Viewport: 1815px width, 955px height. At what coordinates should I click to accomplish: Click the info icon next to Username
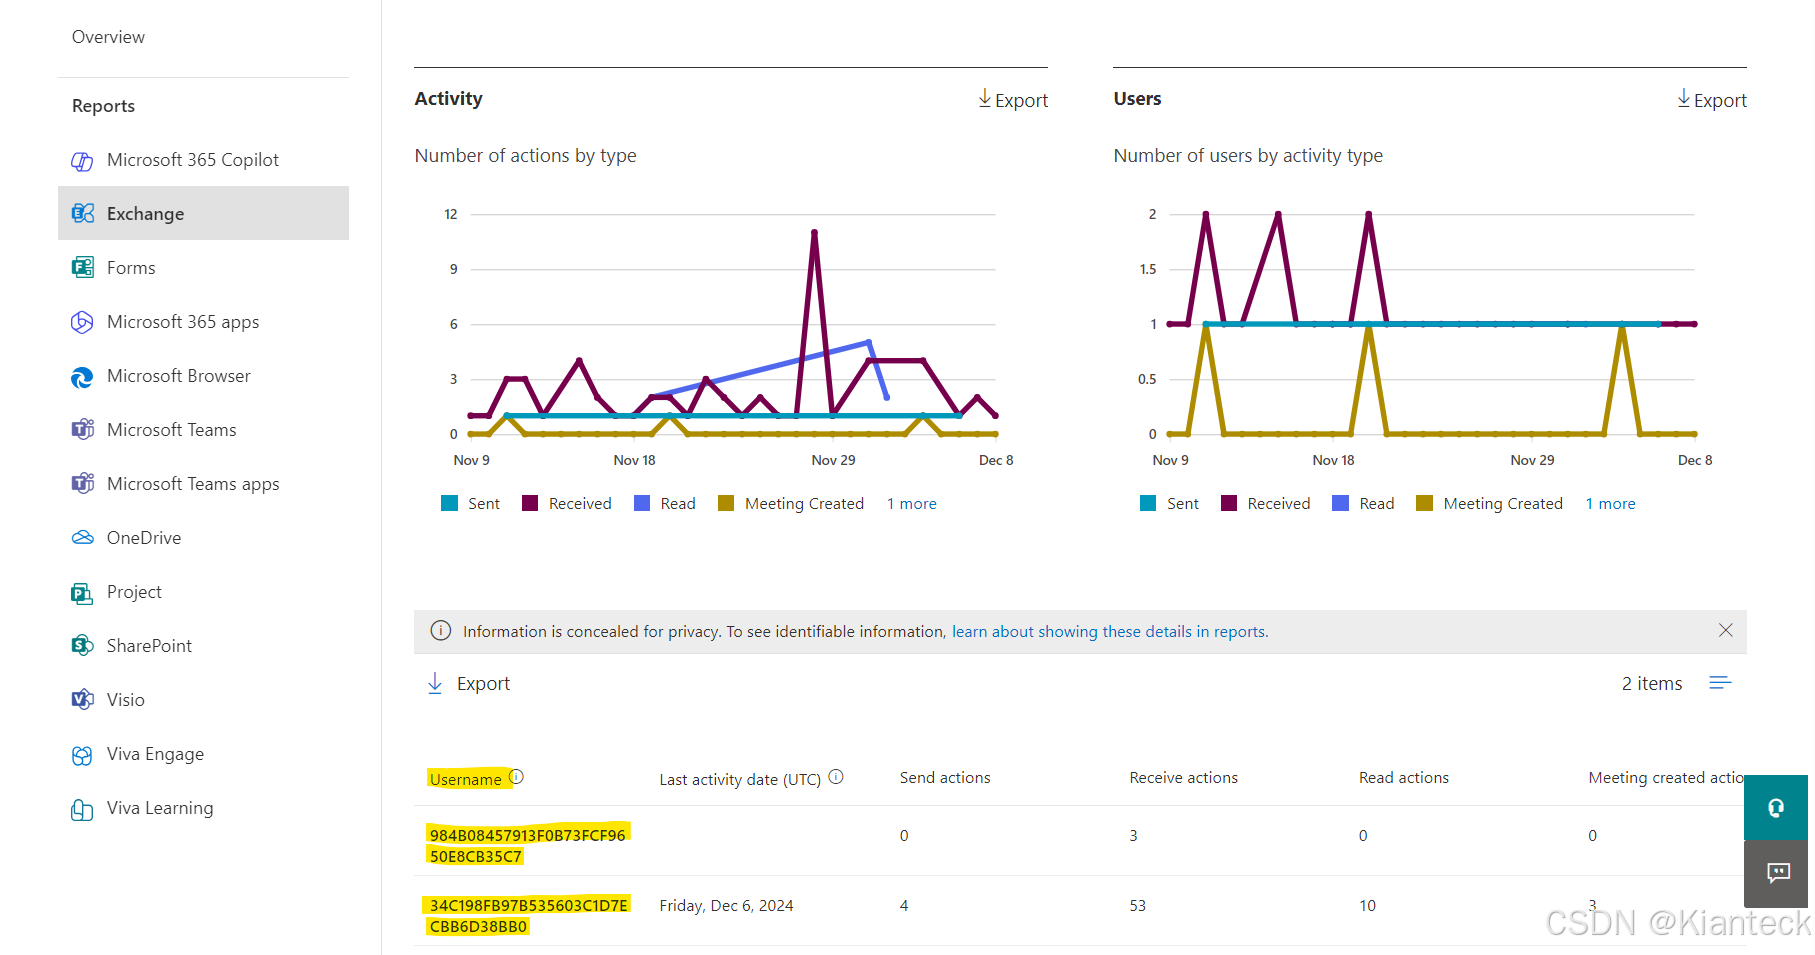click(x=517, y=777)
